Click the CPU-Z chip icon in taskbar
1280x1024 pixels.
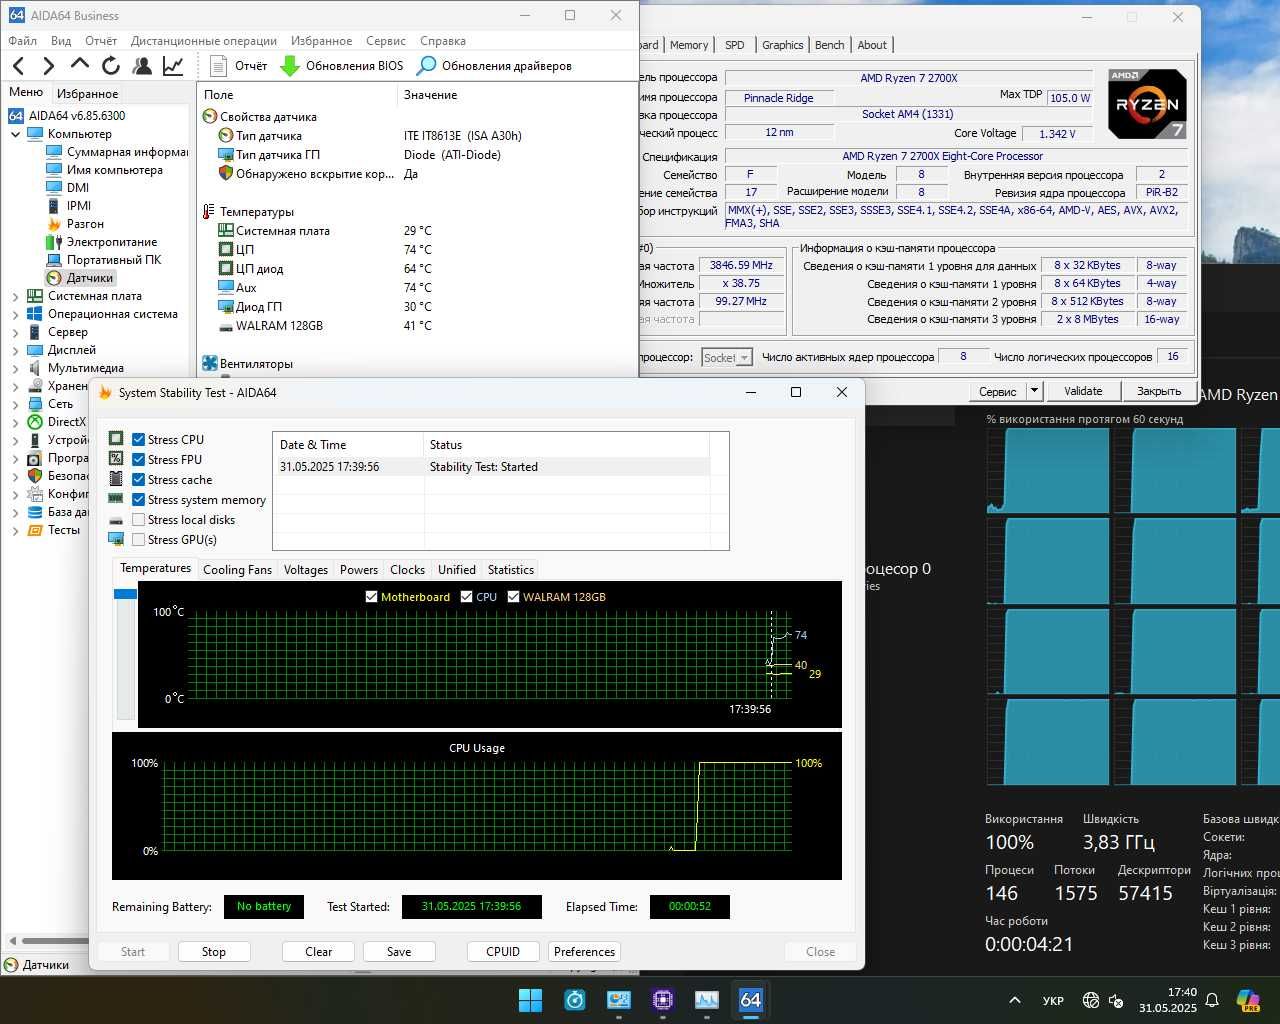pos(662,1000)
